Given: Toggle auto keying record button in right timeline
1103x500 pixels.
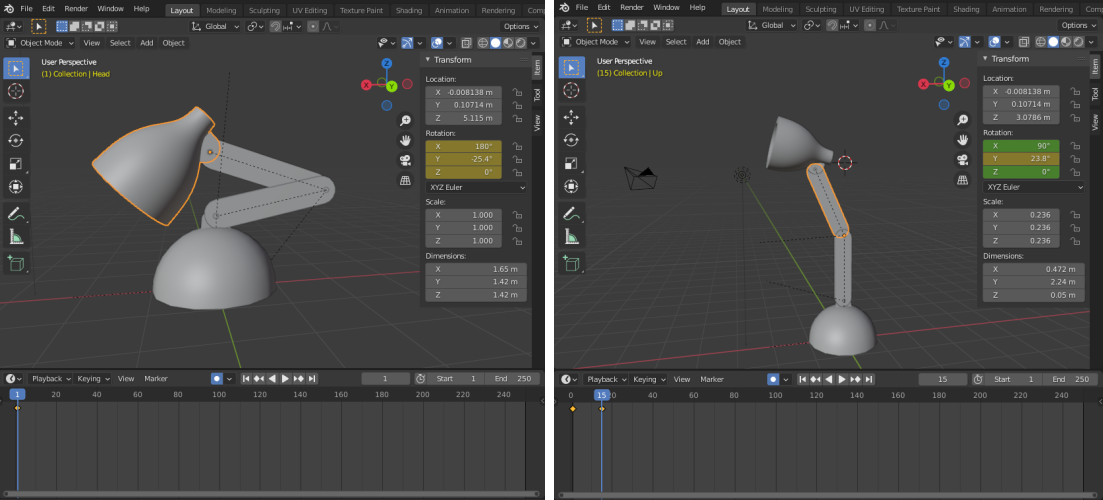Looking at the screenshot, I should pos(773,379).
